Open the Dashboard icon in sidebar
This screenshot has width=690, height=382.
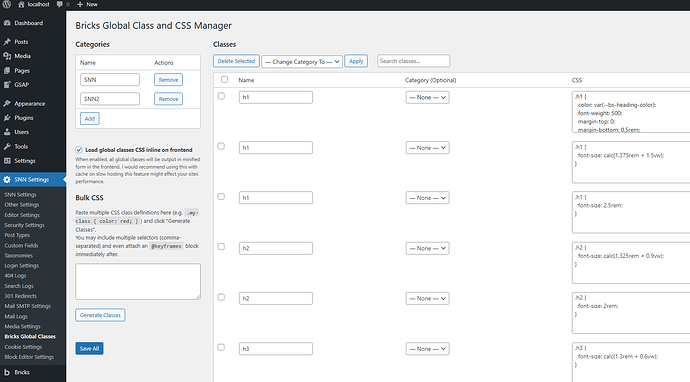point(7,23)
